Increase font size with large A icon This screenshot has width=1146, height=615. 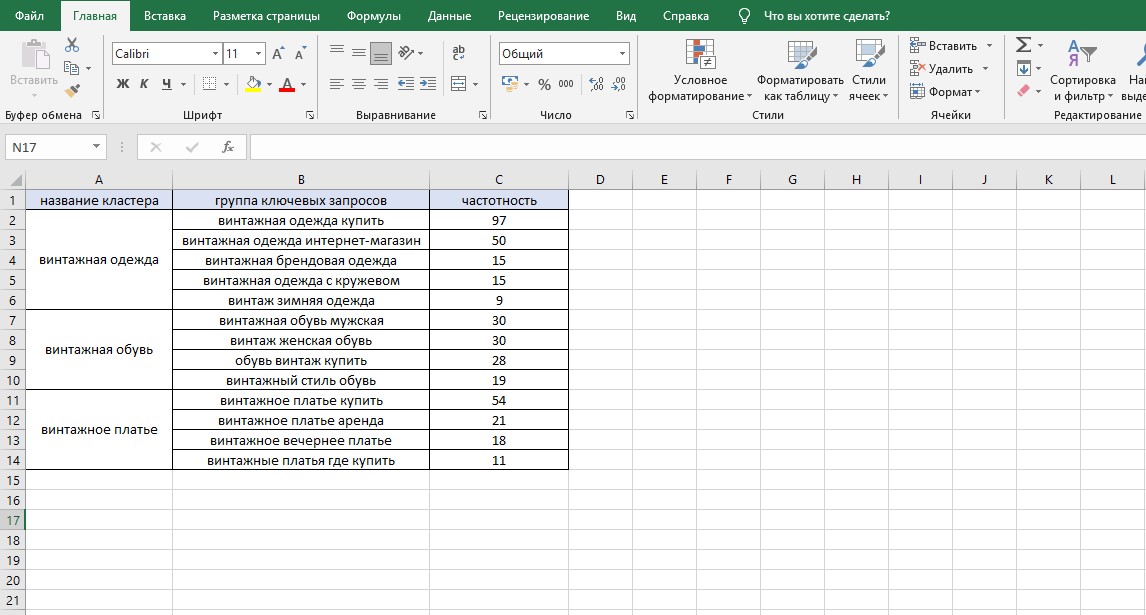[x=278, y=53]
